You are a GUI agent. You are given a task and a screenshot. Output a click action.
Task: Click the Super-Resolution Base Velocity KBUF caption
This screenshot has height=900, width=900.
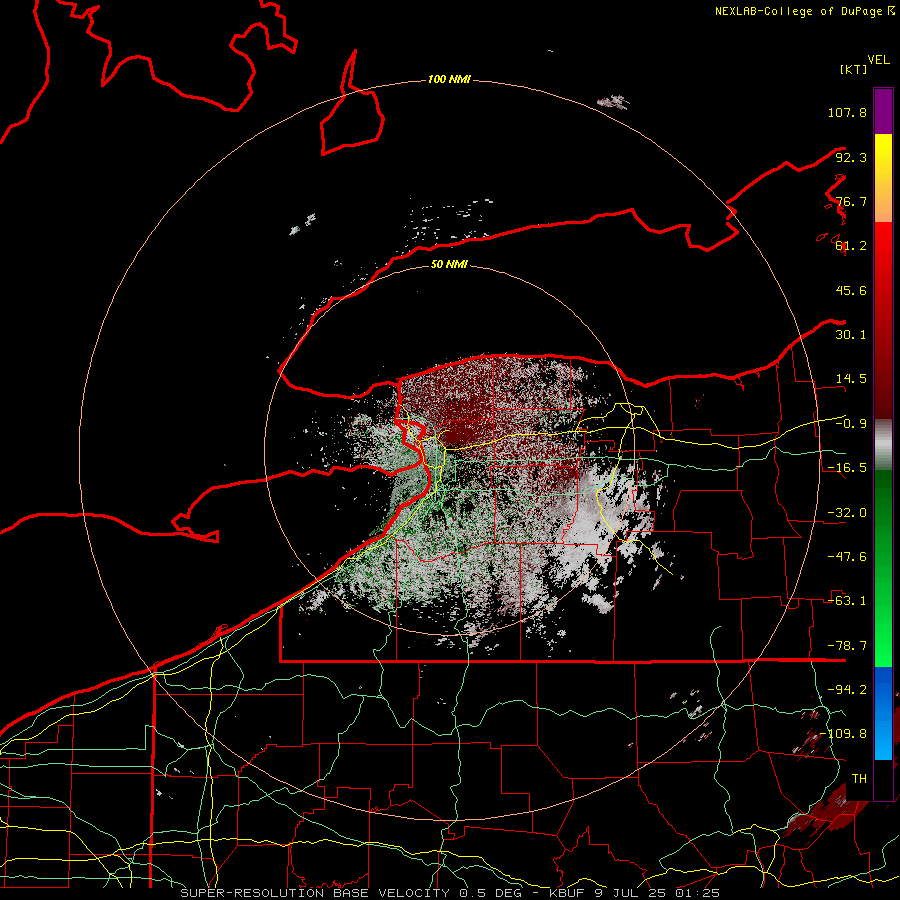coord(450,893)
